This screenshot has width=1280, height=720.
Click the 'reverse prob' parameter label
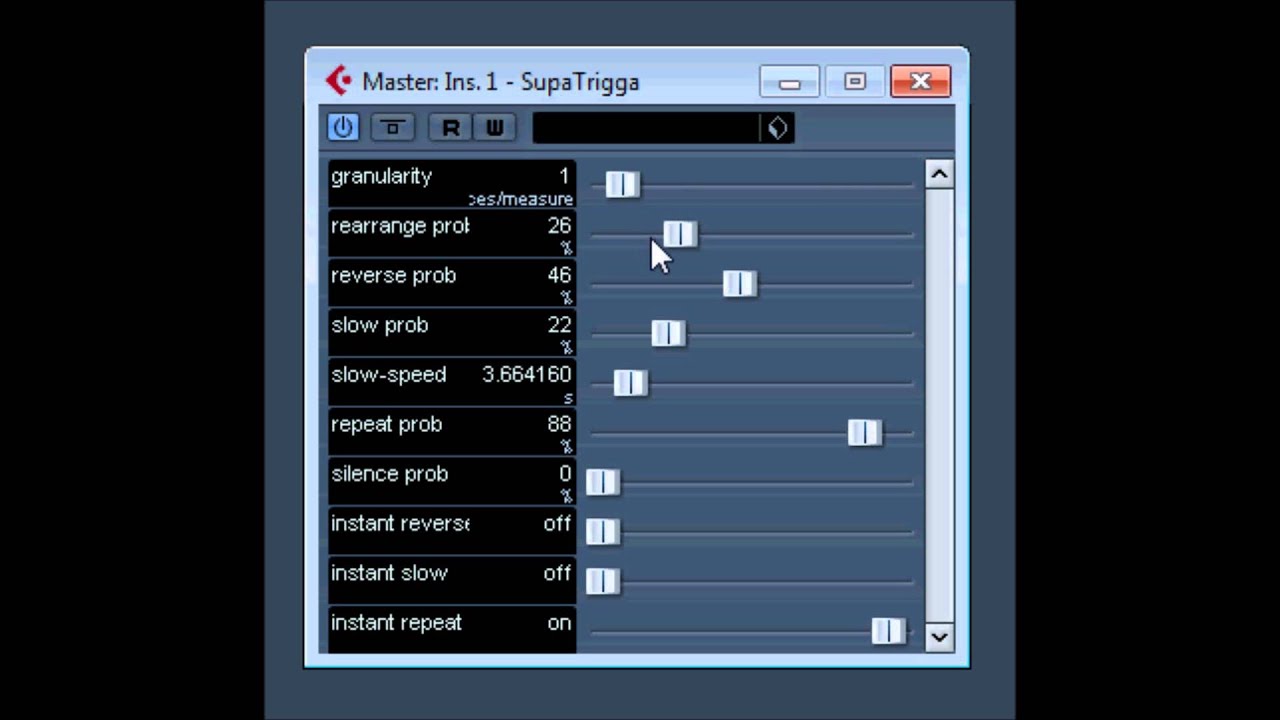tap(393, 276)
